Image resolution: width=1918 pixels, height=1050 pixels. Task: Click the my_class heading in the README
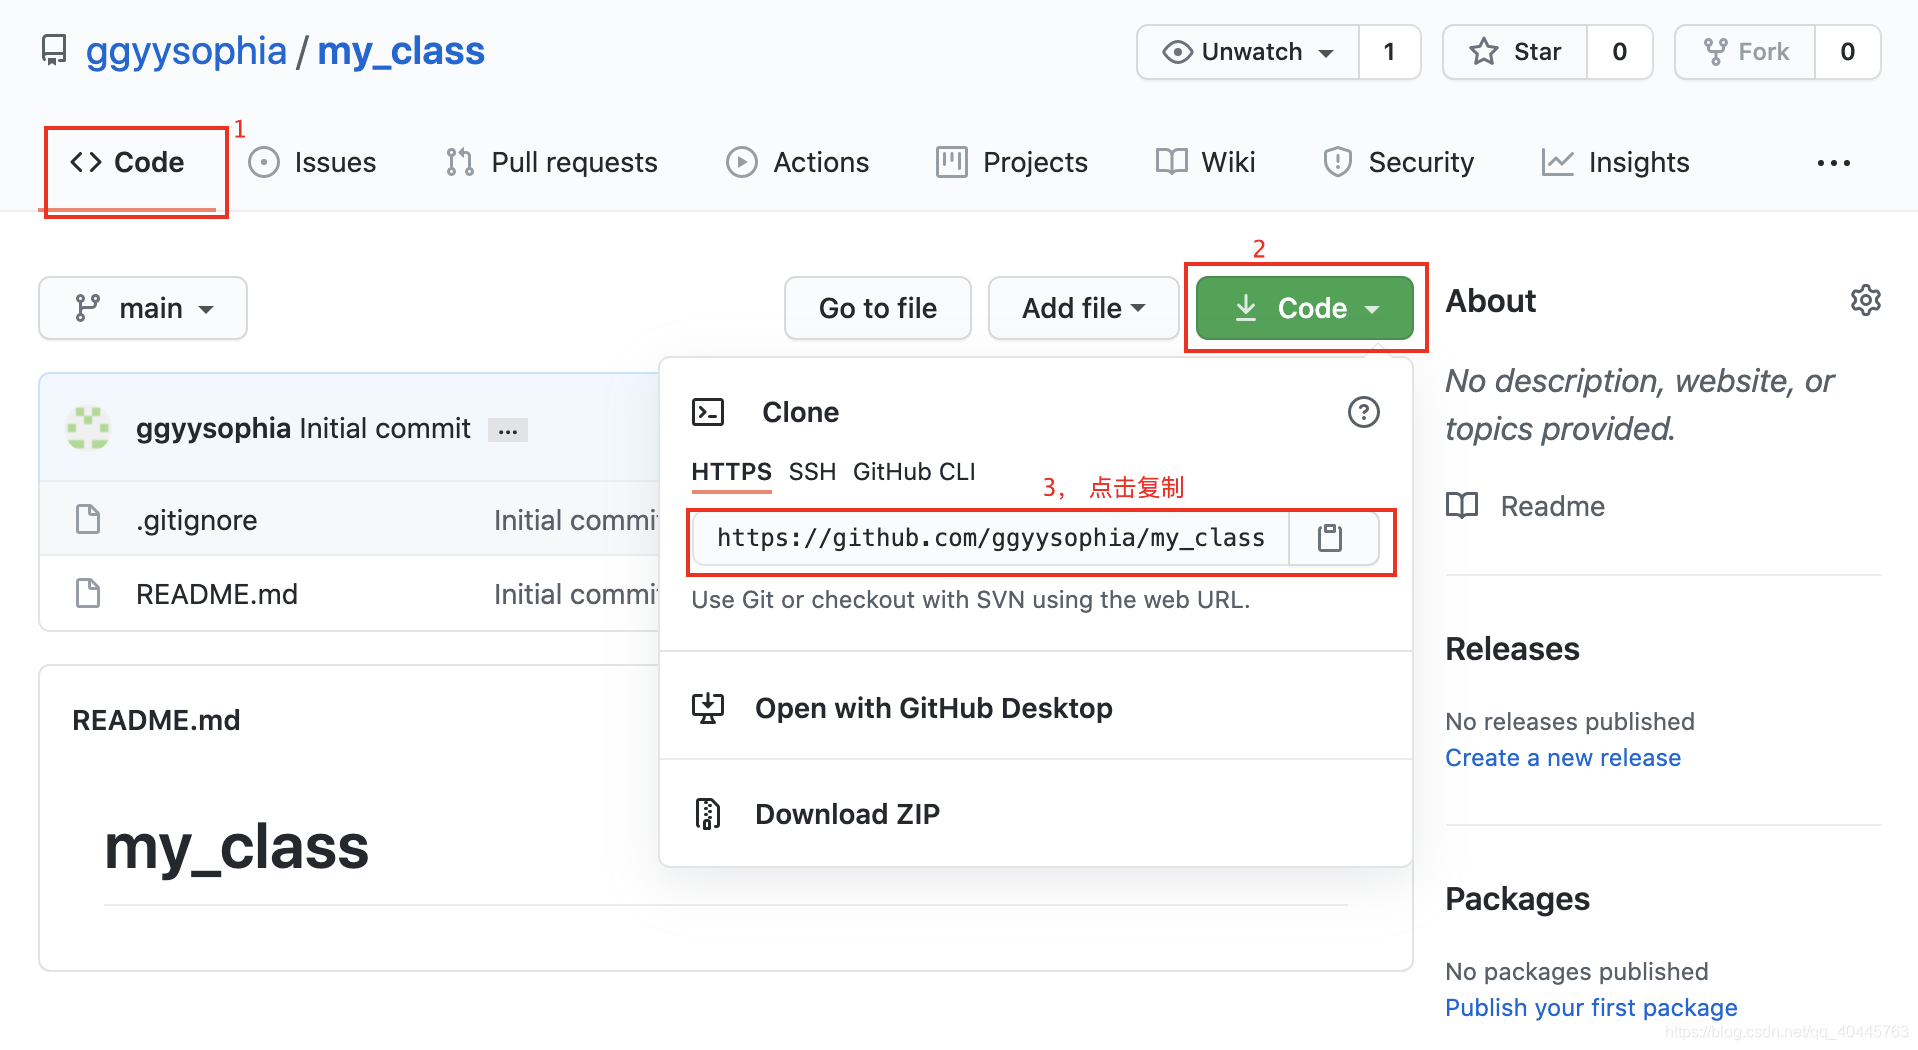click(x=236, y=848)
